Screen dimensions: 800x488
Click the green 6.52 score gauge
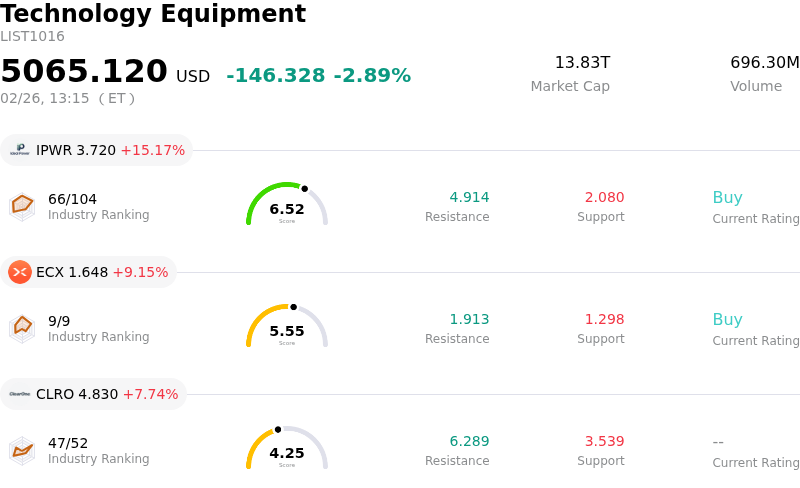click(287, 205)
